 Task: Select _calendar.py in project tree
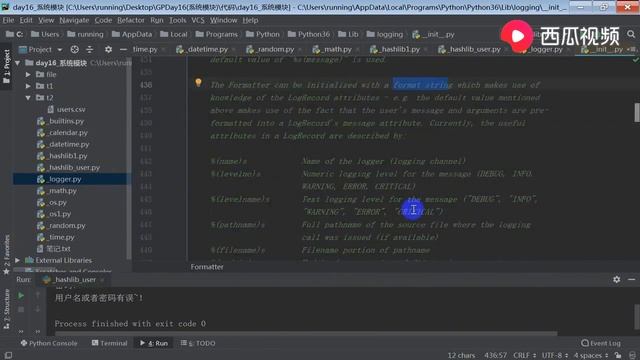click(x=62, y=133)
